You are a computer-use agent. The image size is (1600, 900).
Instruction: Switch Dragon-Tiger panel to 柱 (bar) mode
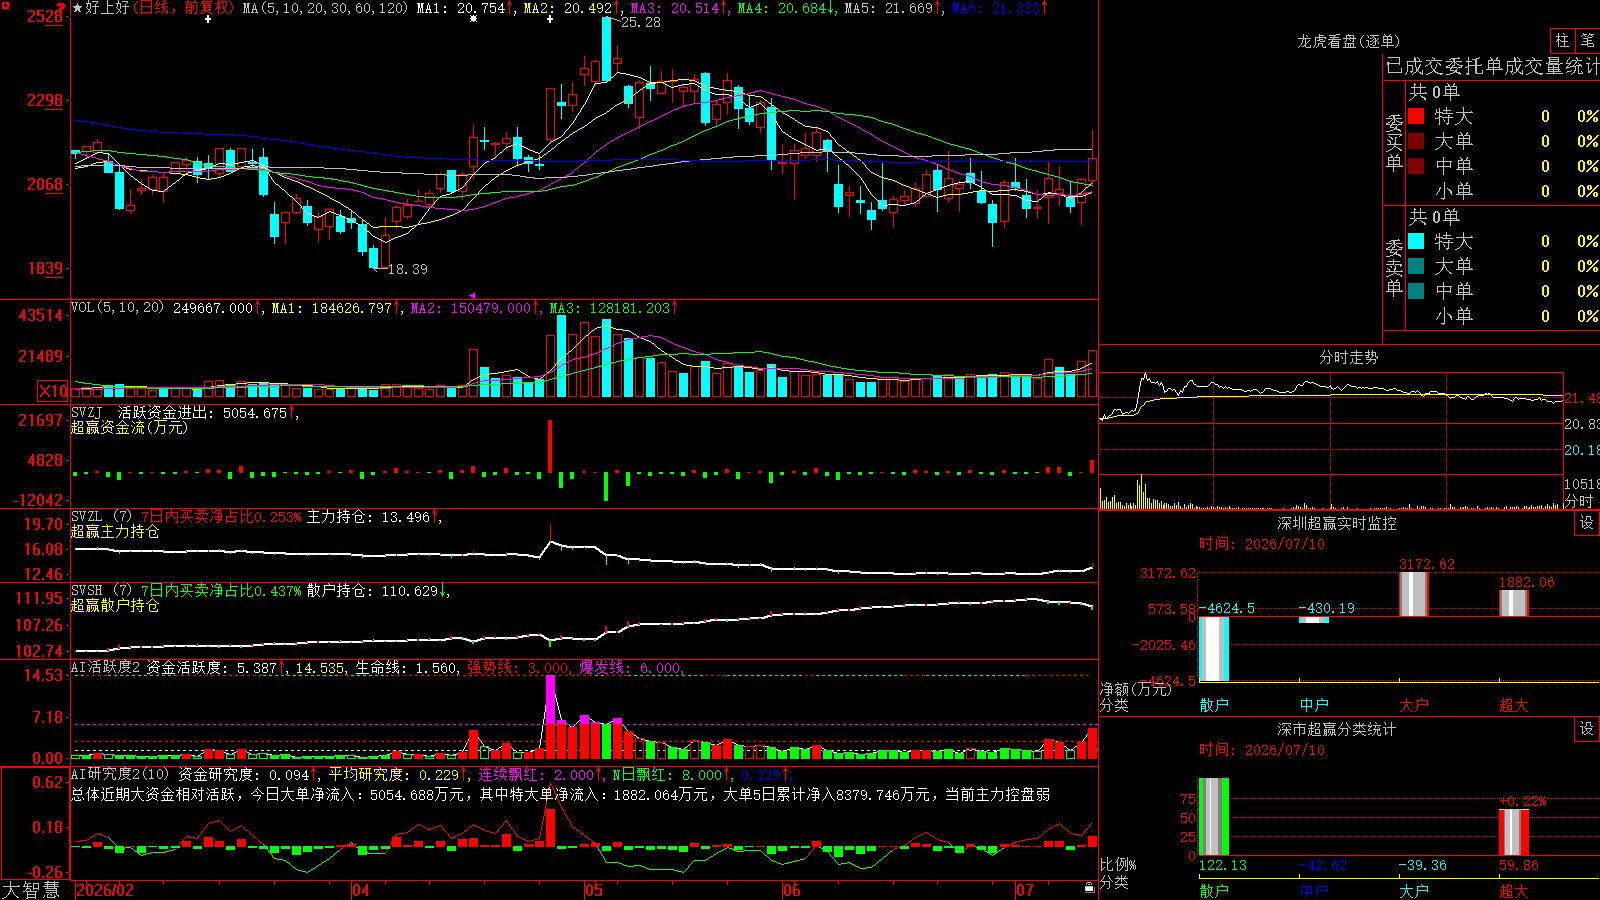tap(1563, 40)
